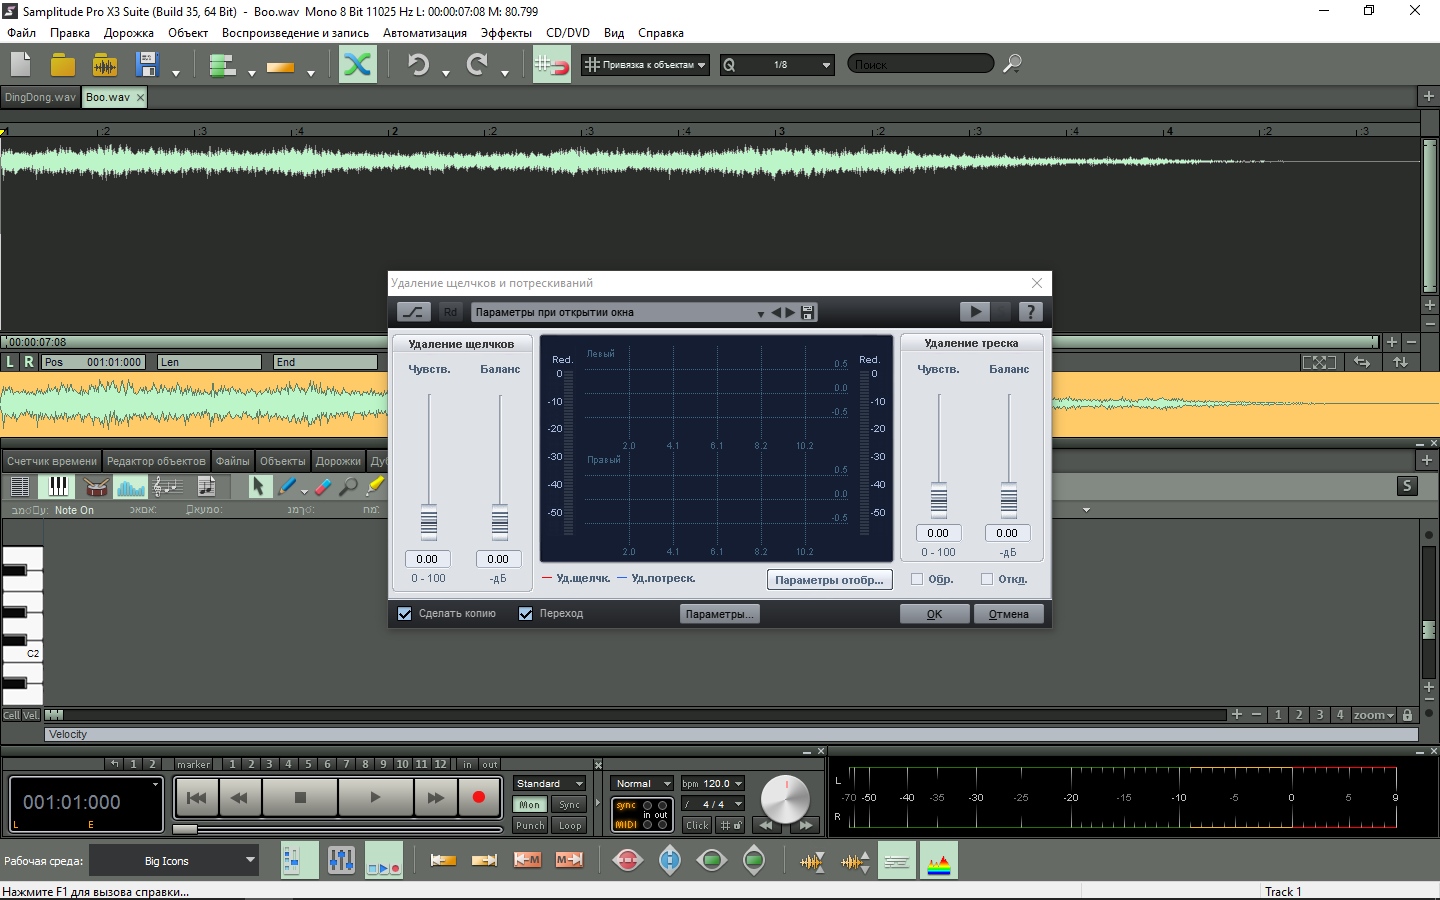Toggle Punch recording mode
This screenshot has width=1440, height=900.
pos(530,826)
